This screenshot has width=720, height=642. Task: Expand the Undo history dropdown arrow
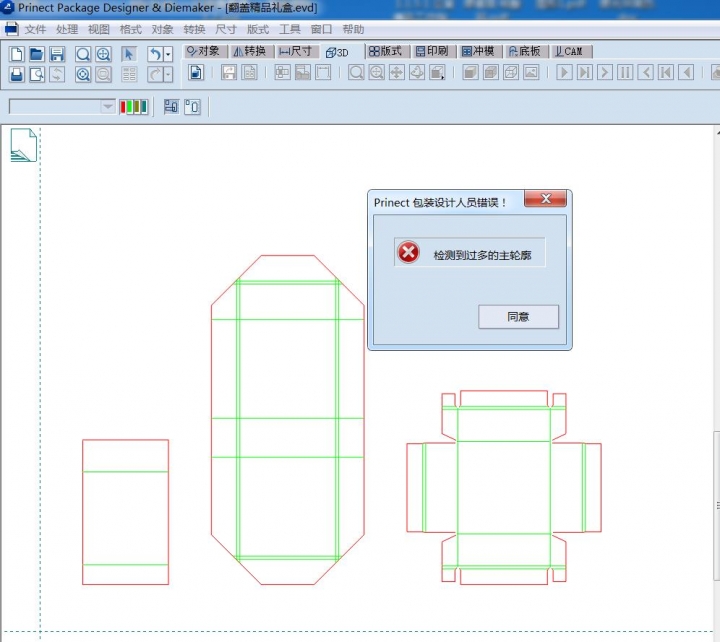click(168, 54)
